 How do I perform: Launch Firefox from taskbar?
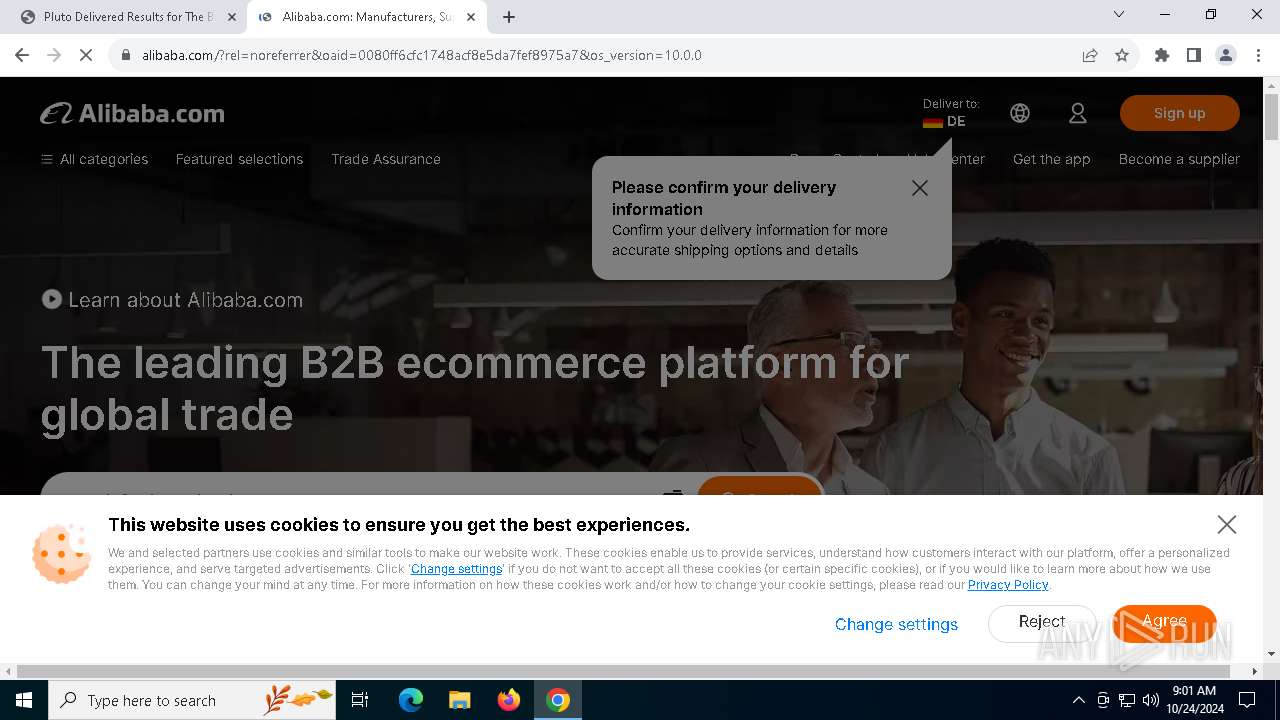[509, 700]
